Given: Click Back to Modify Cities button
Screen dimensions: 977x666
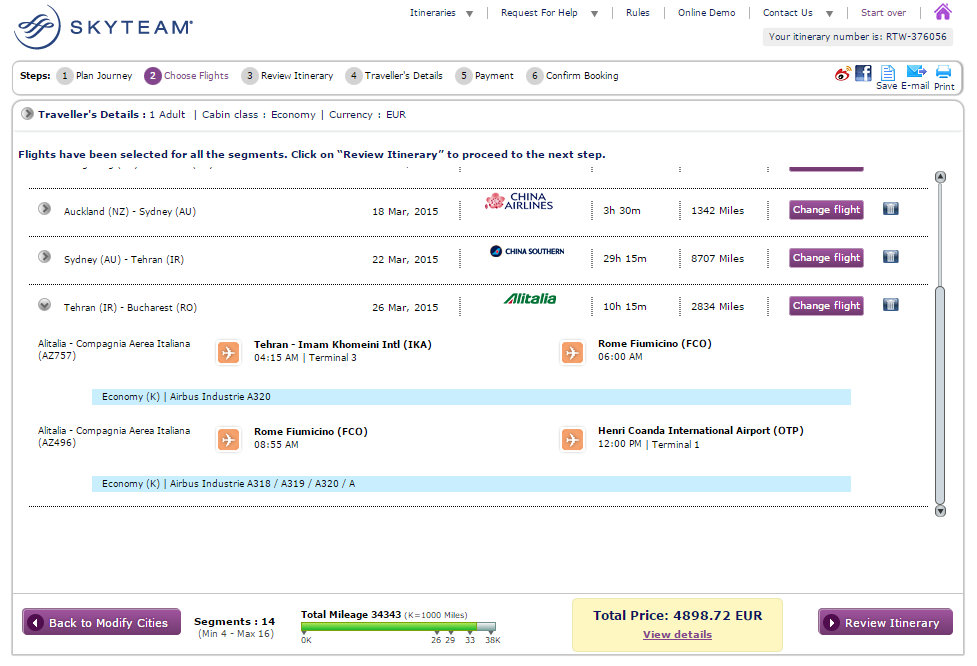Looking at the screenshot, I should click(x=102, y=622).
